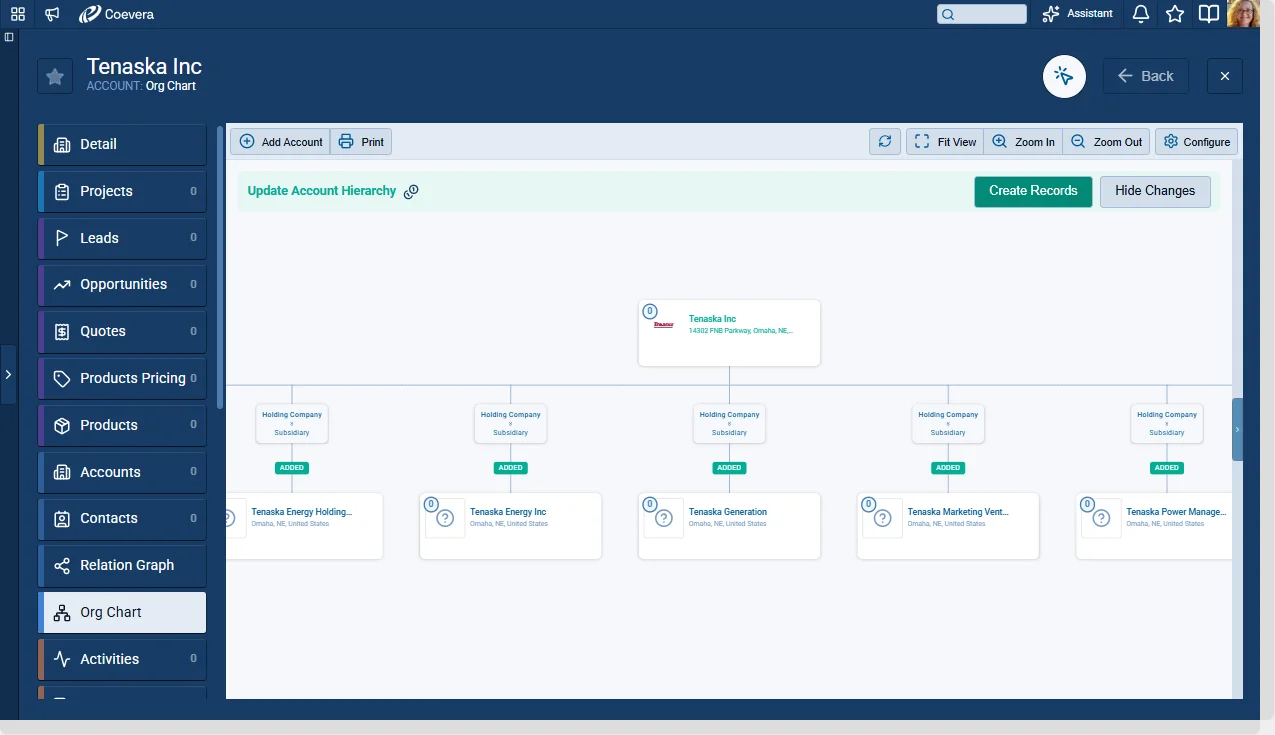Click into the top search field
This screenshot has width=1275, height=735.
[982, 14]
